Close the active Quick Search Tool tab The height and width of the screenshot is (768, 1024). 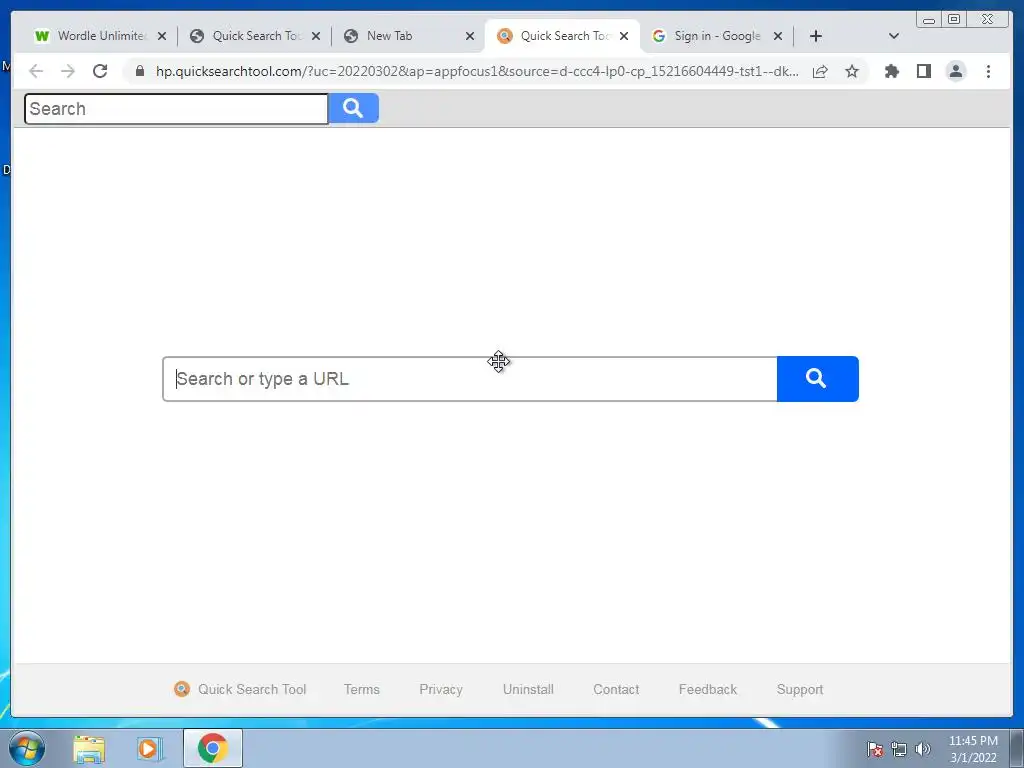pos(624,36)
